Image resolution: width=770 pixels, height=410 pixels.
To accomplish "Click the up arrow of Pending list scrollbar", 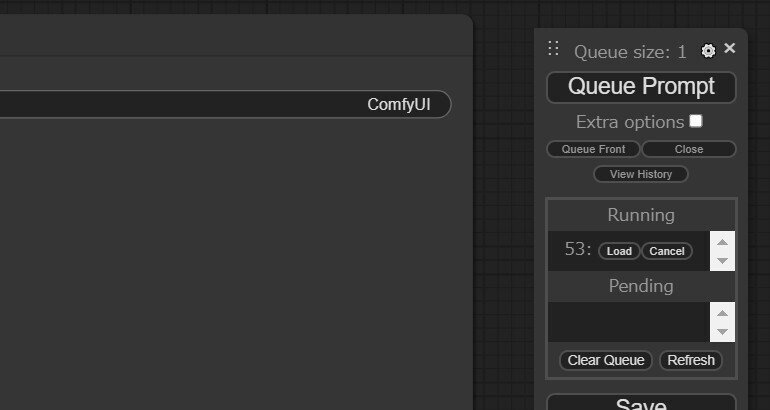I will click(x=722, y=313).
